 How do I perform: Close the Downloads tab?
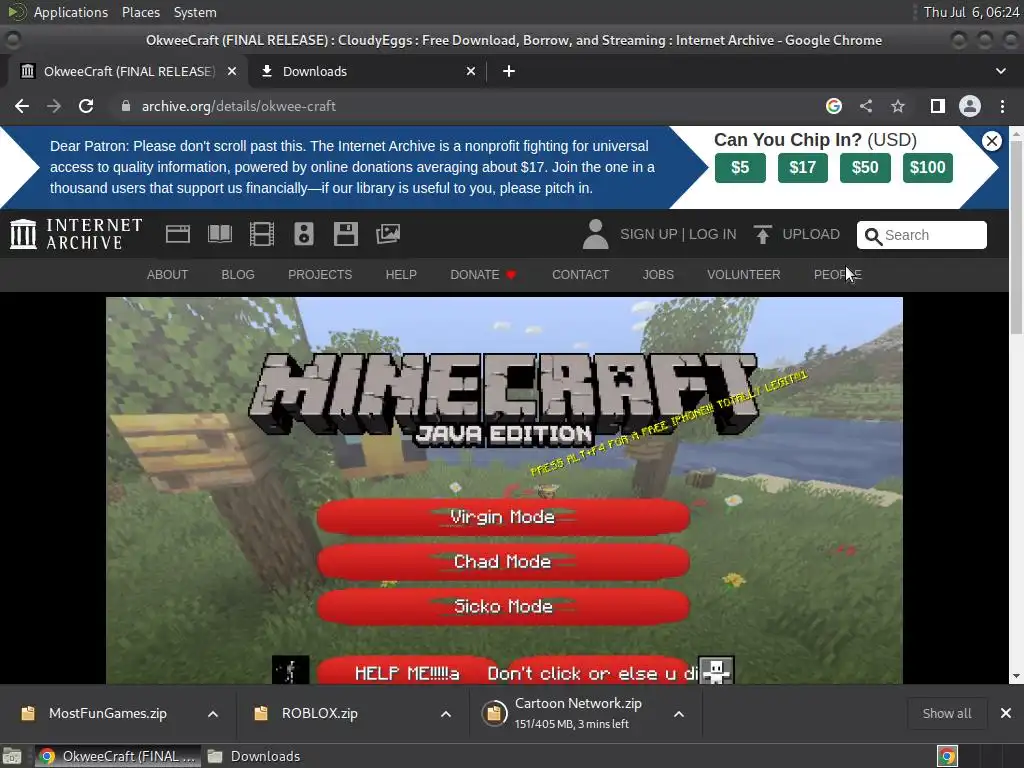pyautogui.click(x=471, y=71)
